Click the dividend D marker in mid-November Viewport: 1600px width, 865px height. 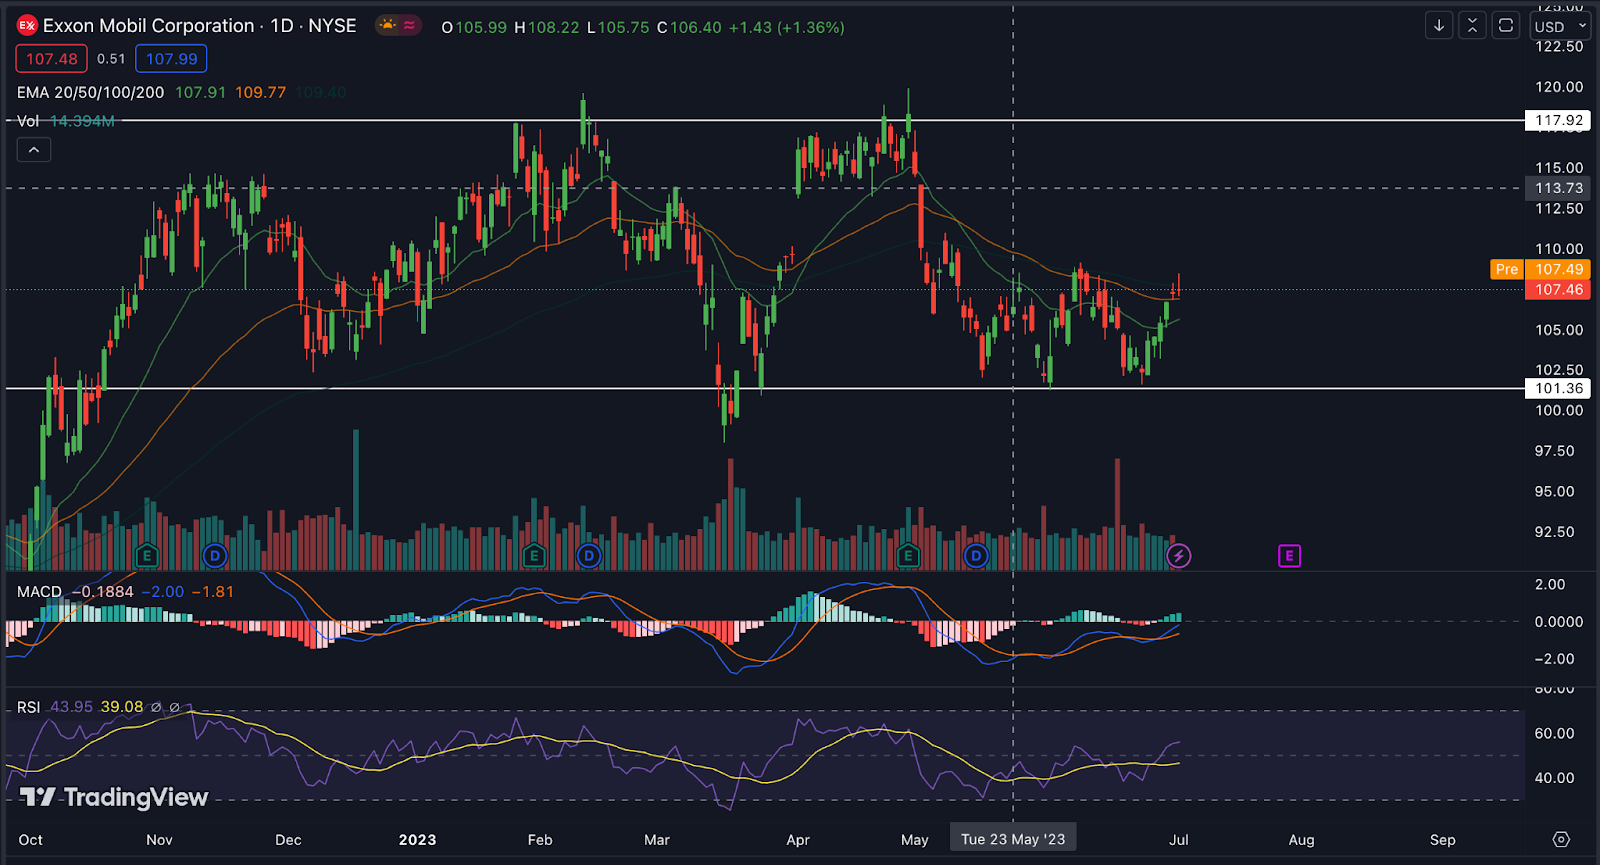(x=215, y=556)
